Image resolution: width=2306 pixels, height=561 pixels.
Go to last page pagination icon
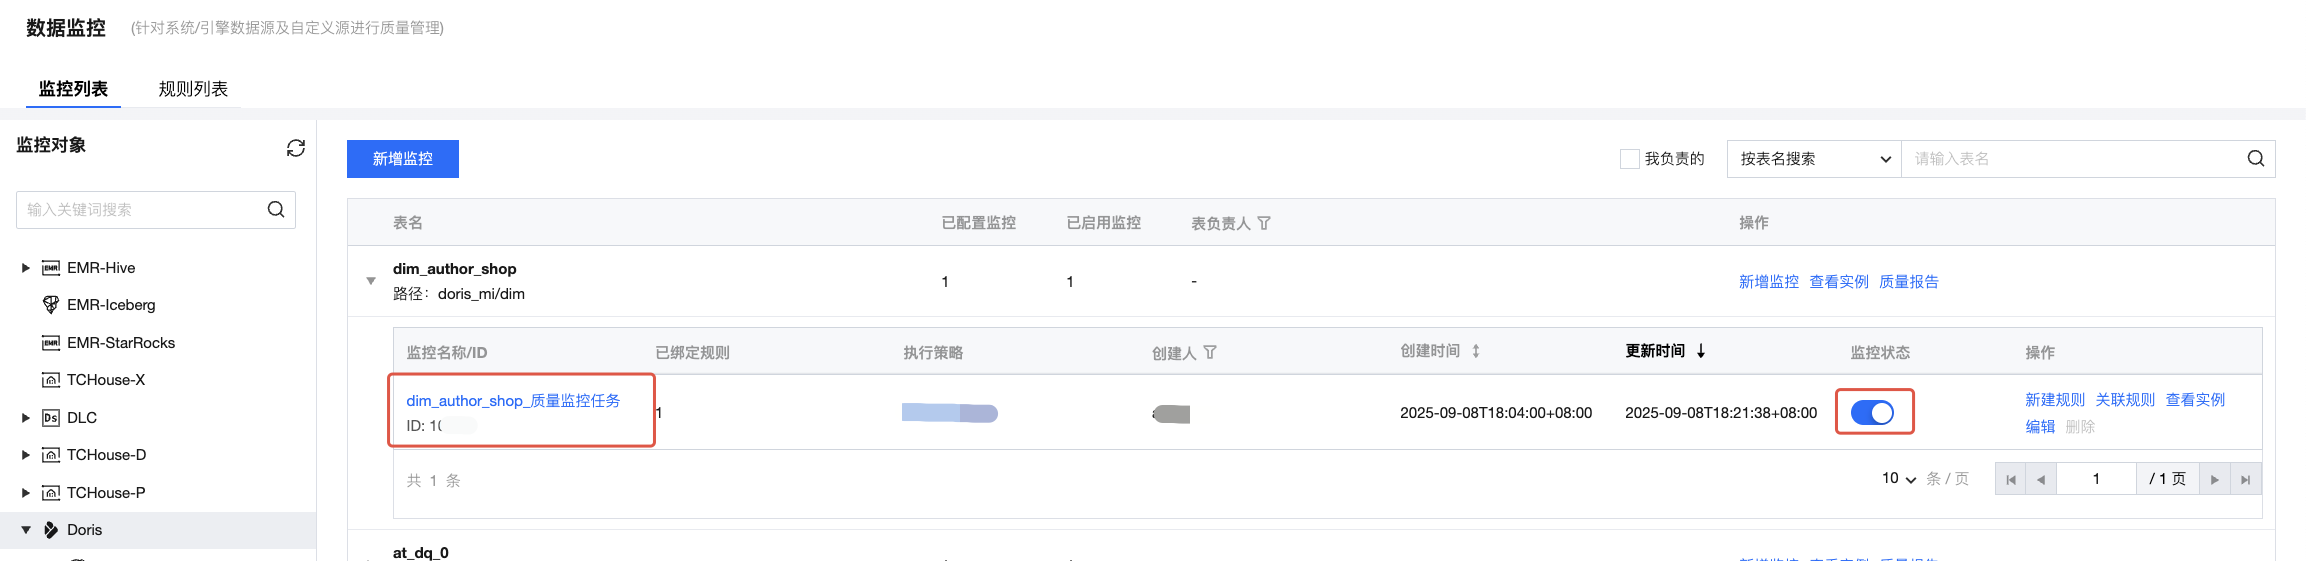2245,480
